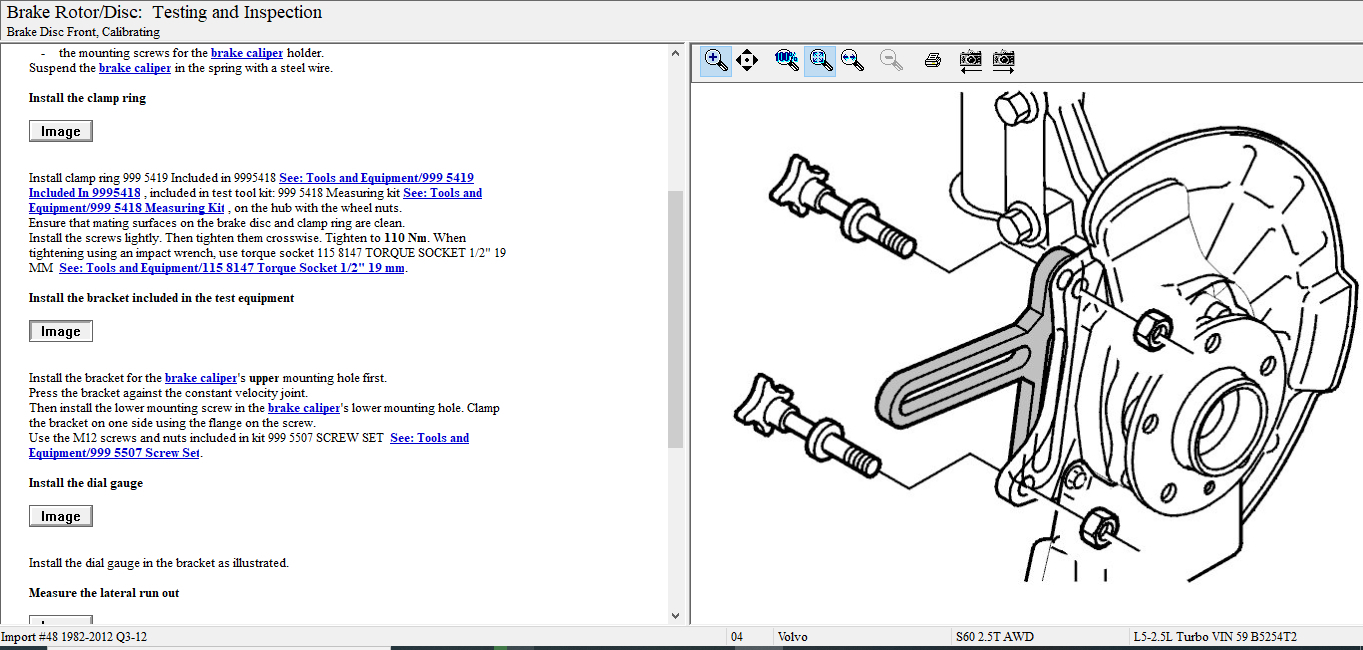1363x650 pixels.
Task: Click the text pane vertical scrollbar thumb
Action: [675, 320]
